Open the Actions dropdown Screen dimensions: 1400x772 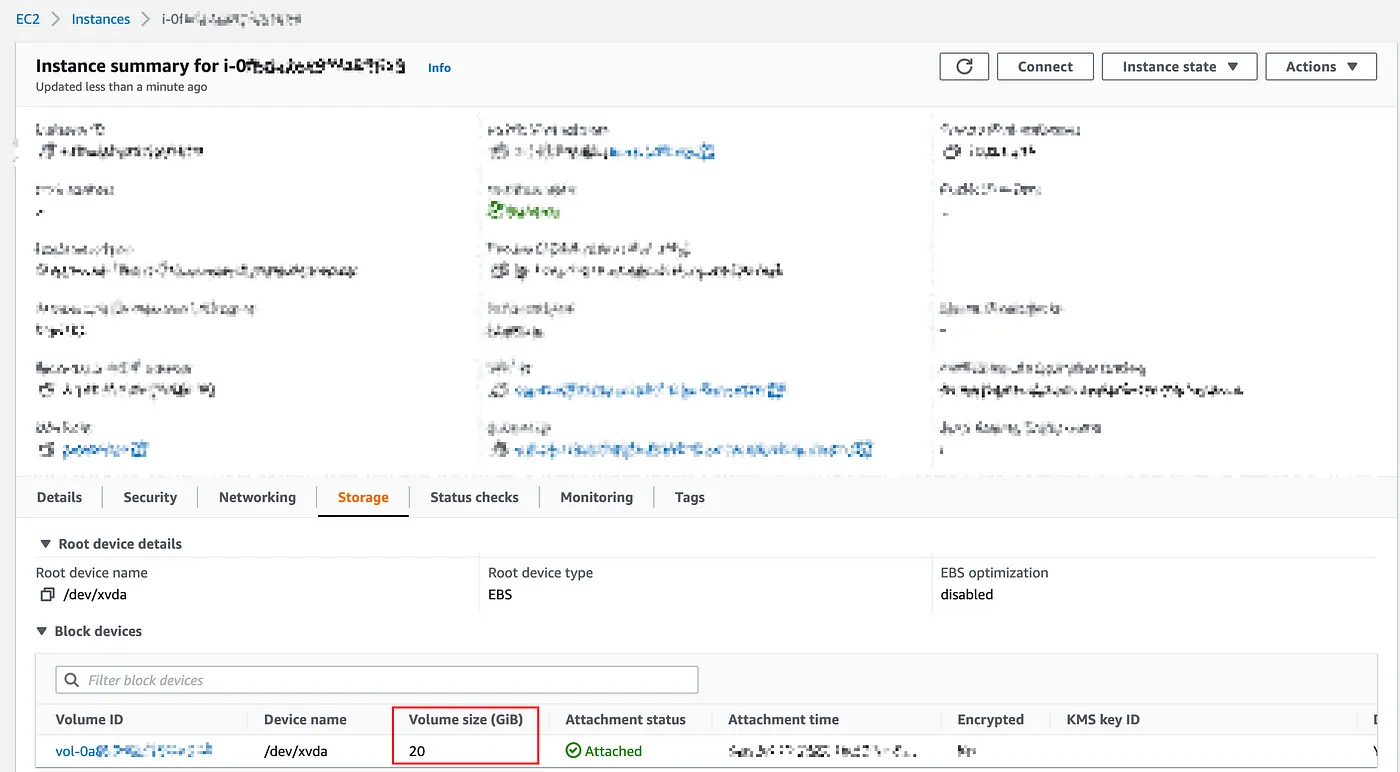click(x=1320, y=66)
